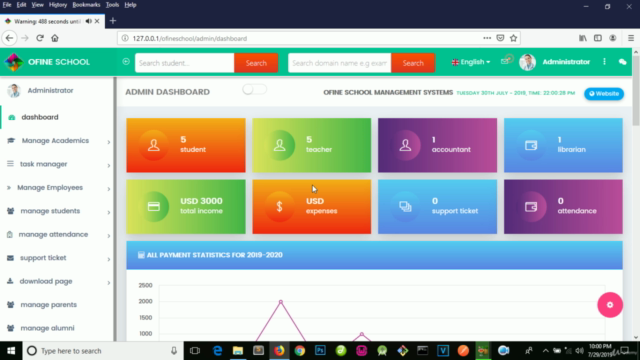The image size is (640, 360).
Task: Open a new browser tab with plus
Action: [113, 21]
